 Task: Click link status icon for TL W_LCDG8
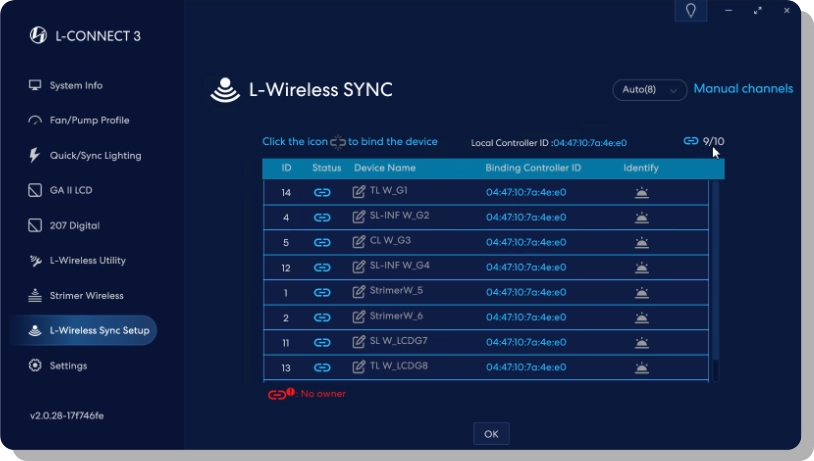(322, 368)
